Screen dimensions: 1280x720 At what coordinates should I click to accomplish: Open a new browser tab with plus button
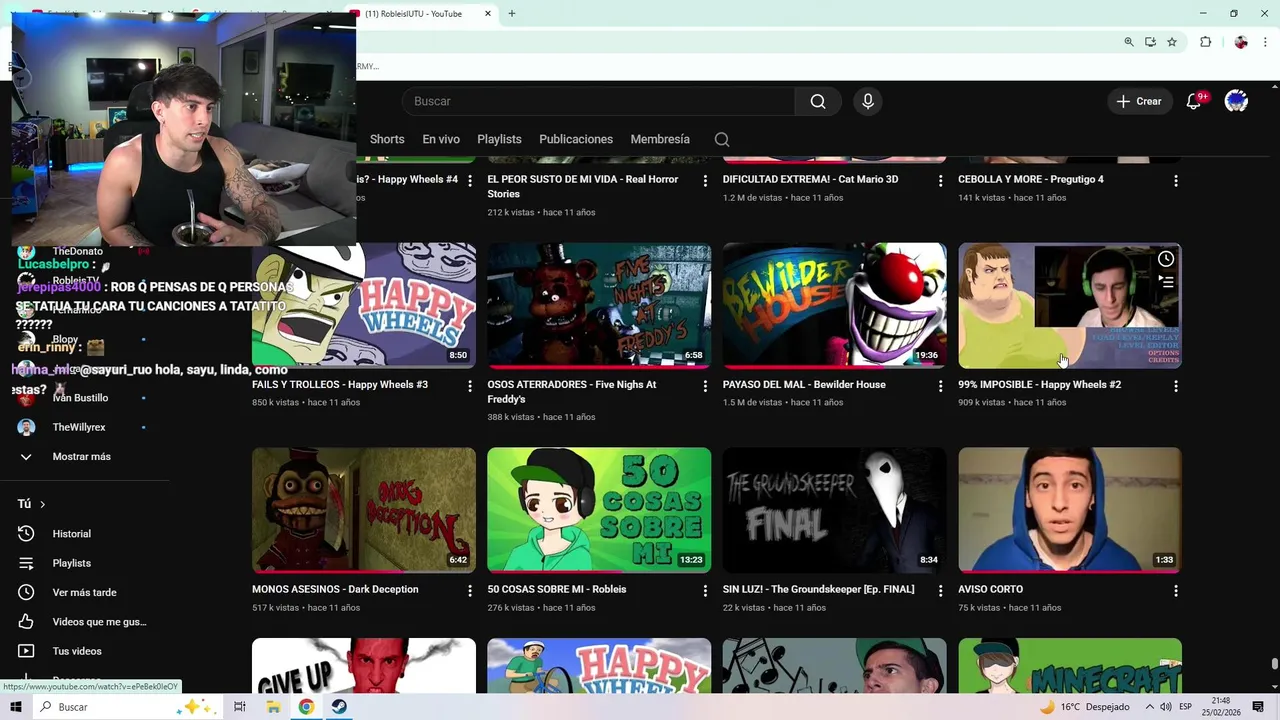click(512, 14)
